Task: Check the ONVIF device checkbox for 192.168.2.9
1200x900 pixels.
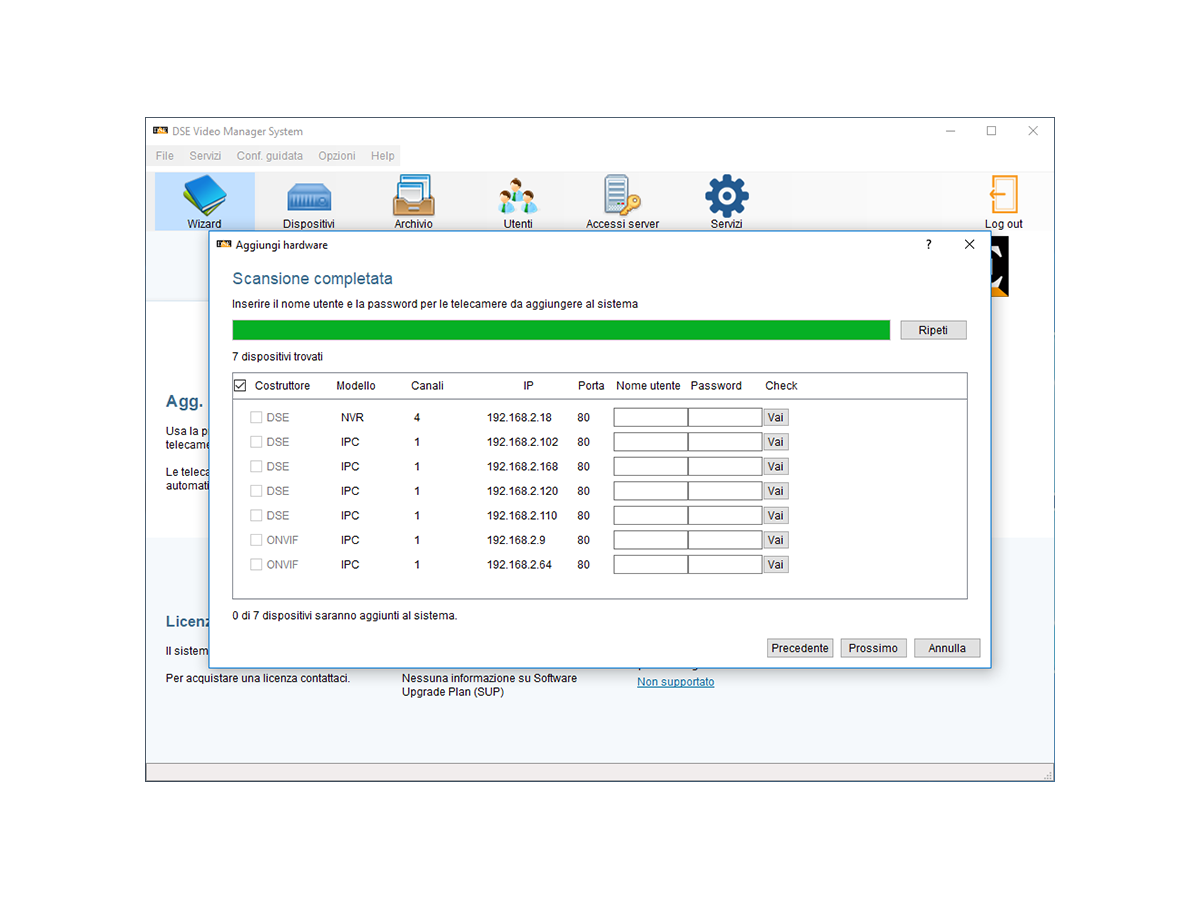Action: 256,540
